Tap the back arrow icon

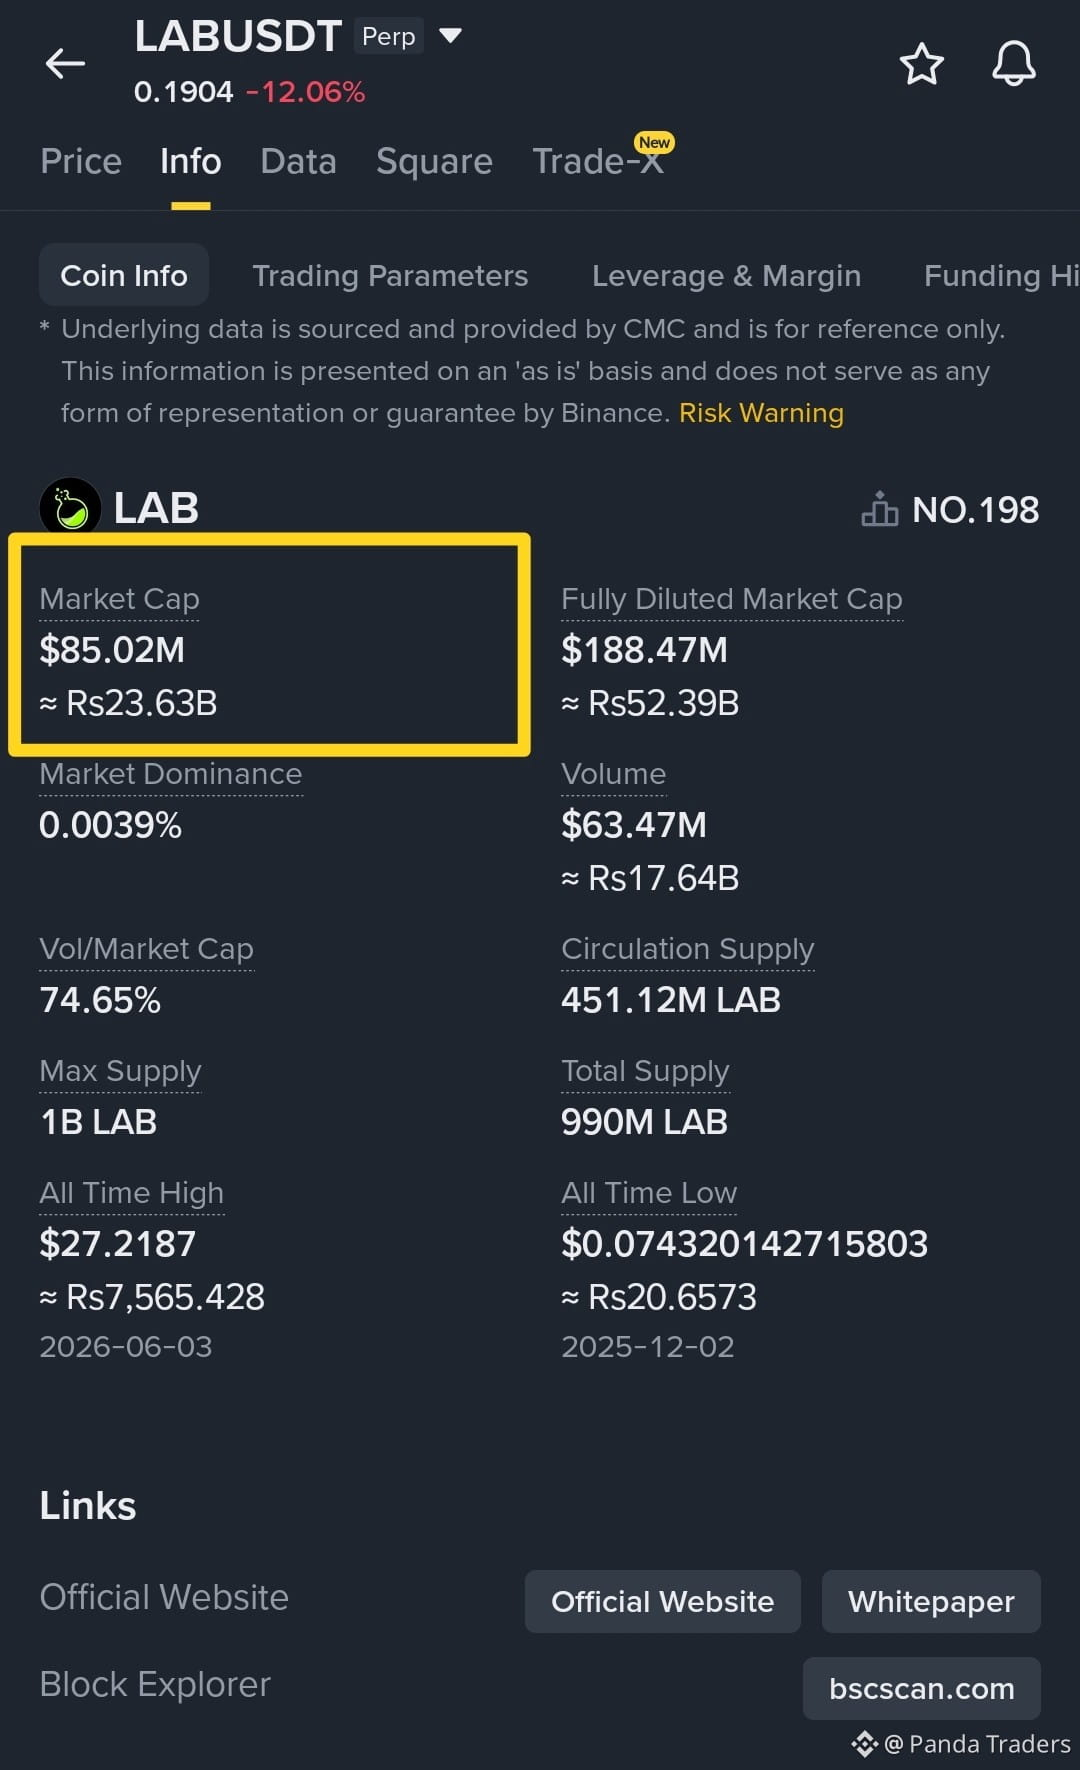pos(65,64)
